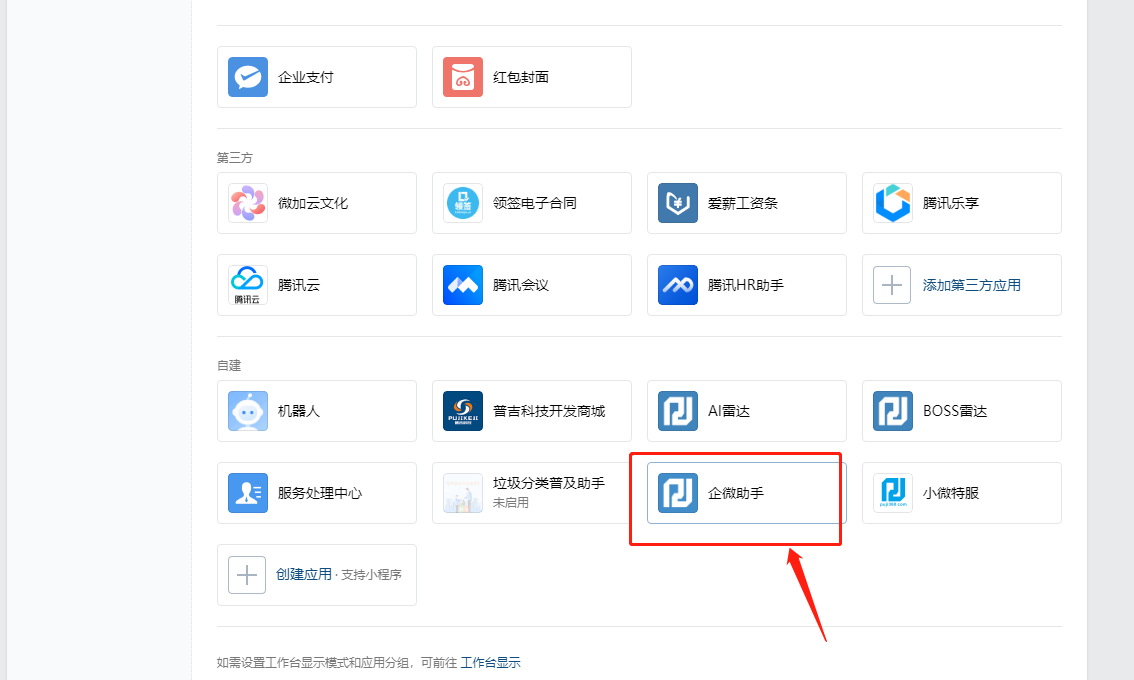Select the 红包封面 label
This screenshot has width=1134, height=680.
[x=521, y=77]
